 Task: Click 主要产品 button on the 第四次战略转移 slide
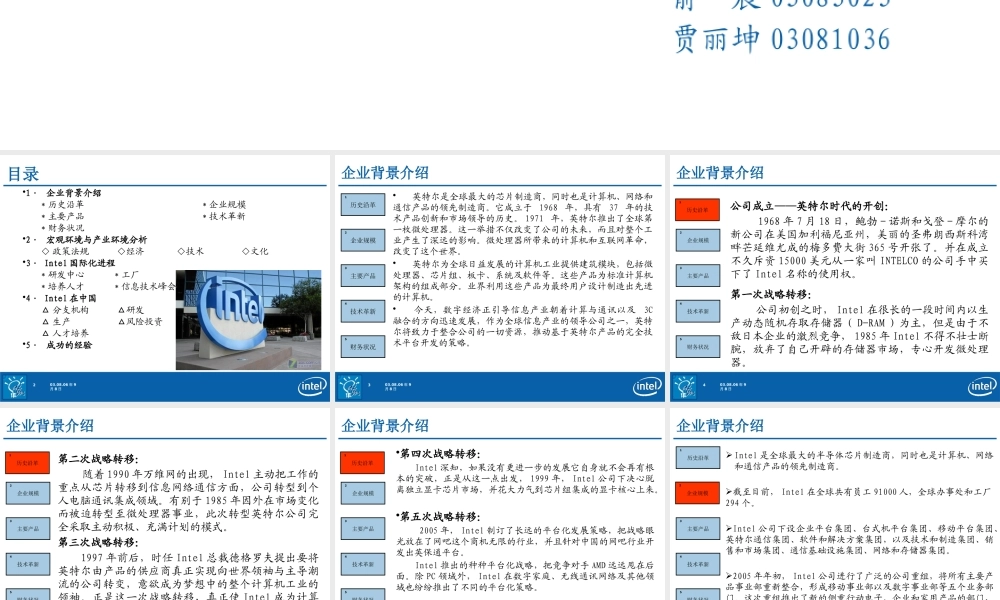362,529
